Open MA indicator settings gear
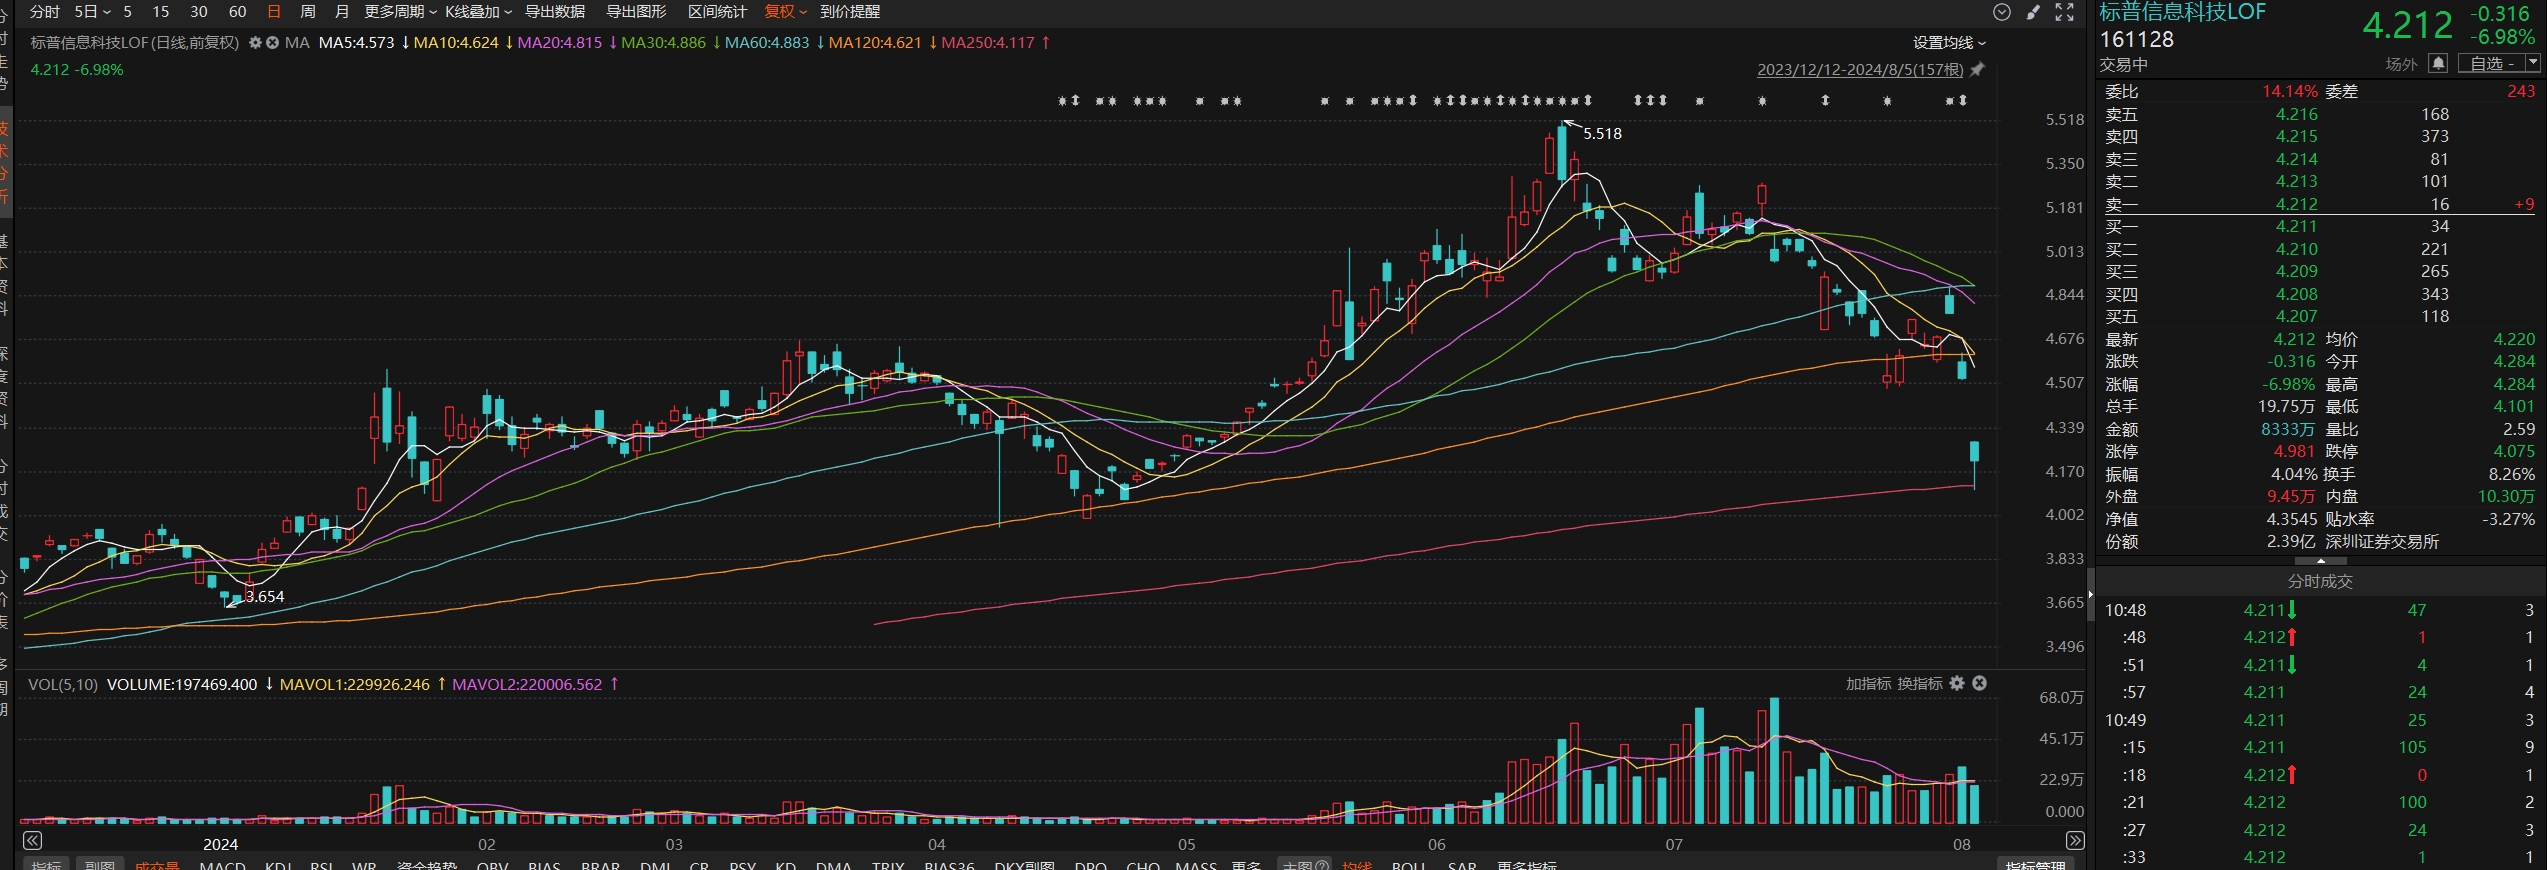Viewport: 2547px width, 870px height. click(x=255, y=42)
